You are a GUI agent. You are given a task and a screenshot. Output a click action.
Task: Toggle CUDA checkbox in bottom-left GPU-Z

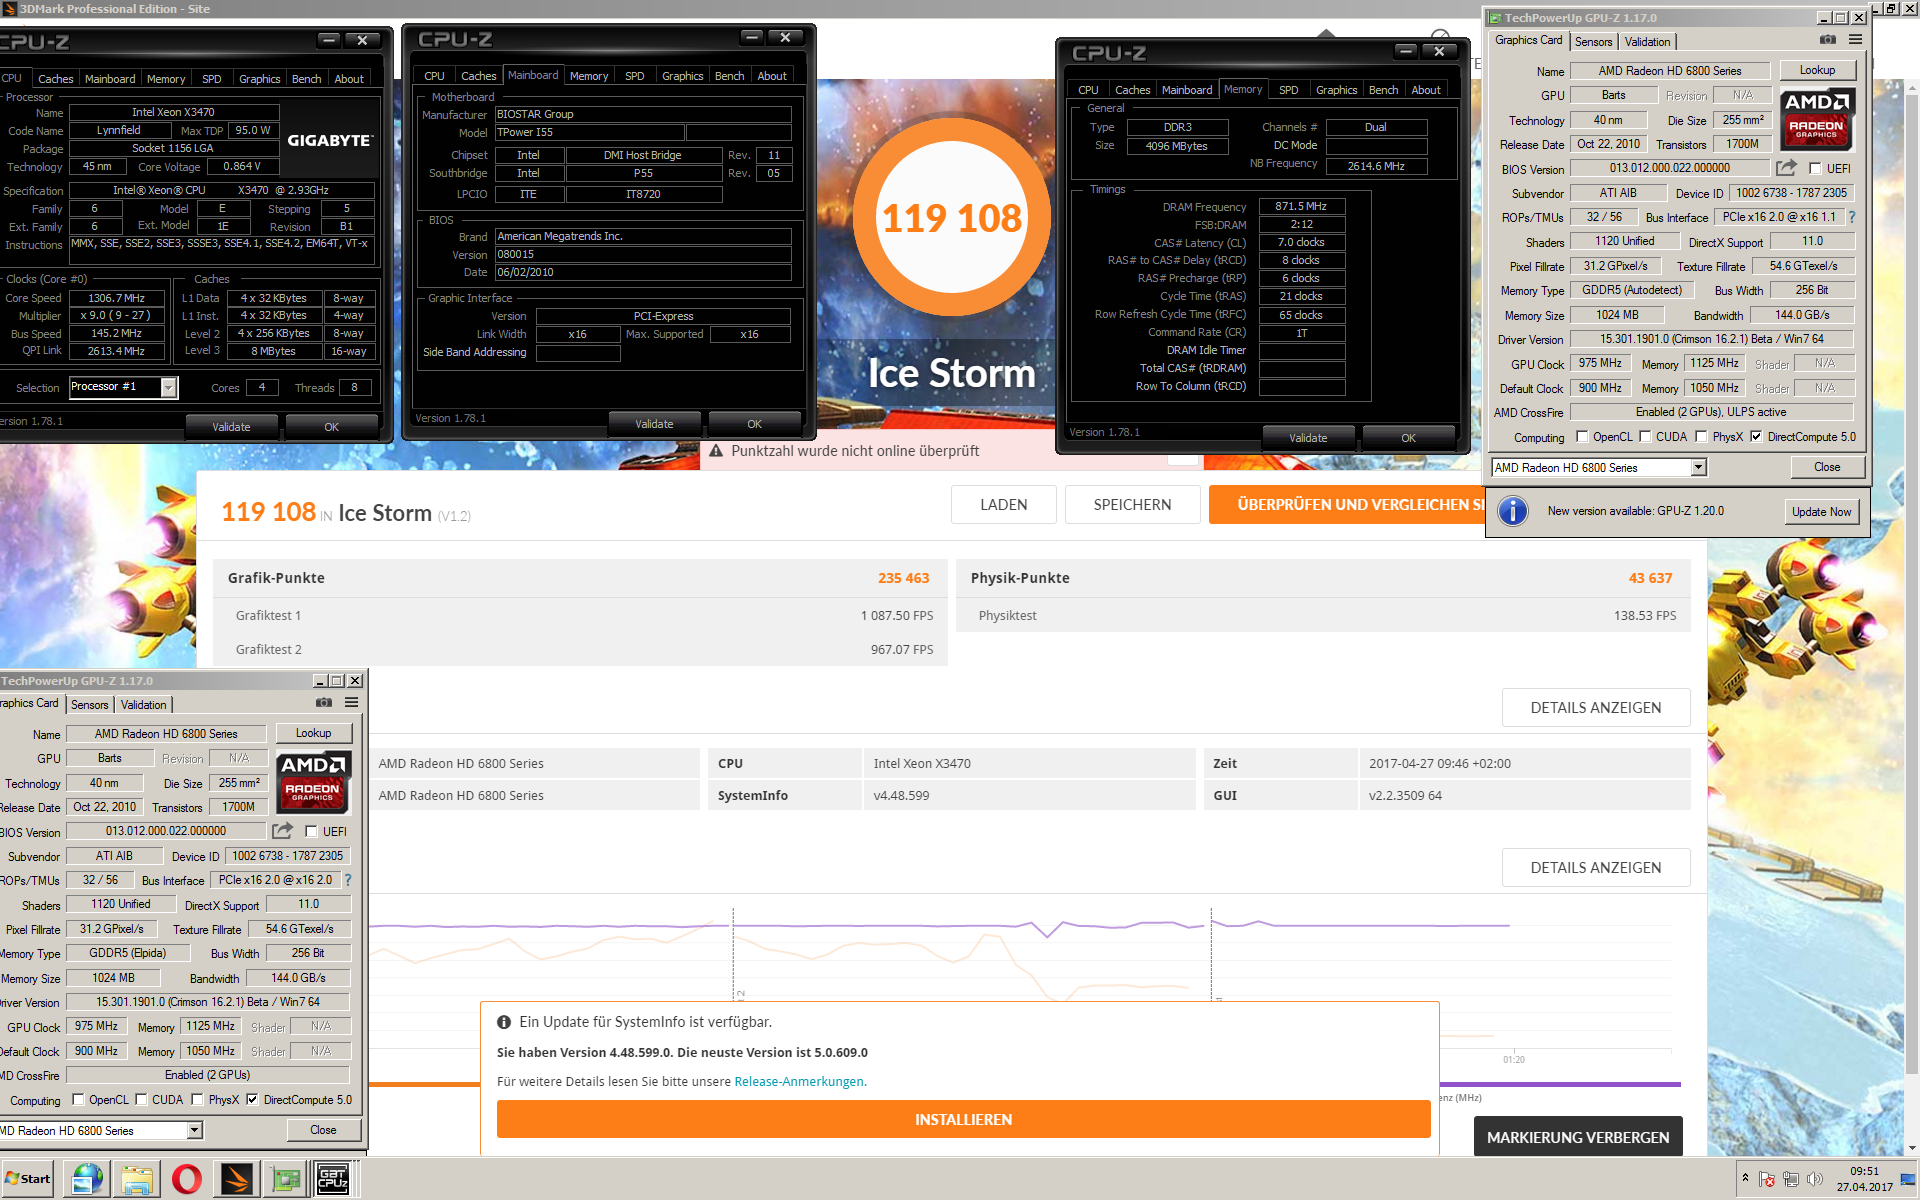coord(141,1099)
